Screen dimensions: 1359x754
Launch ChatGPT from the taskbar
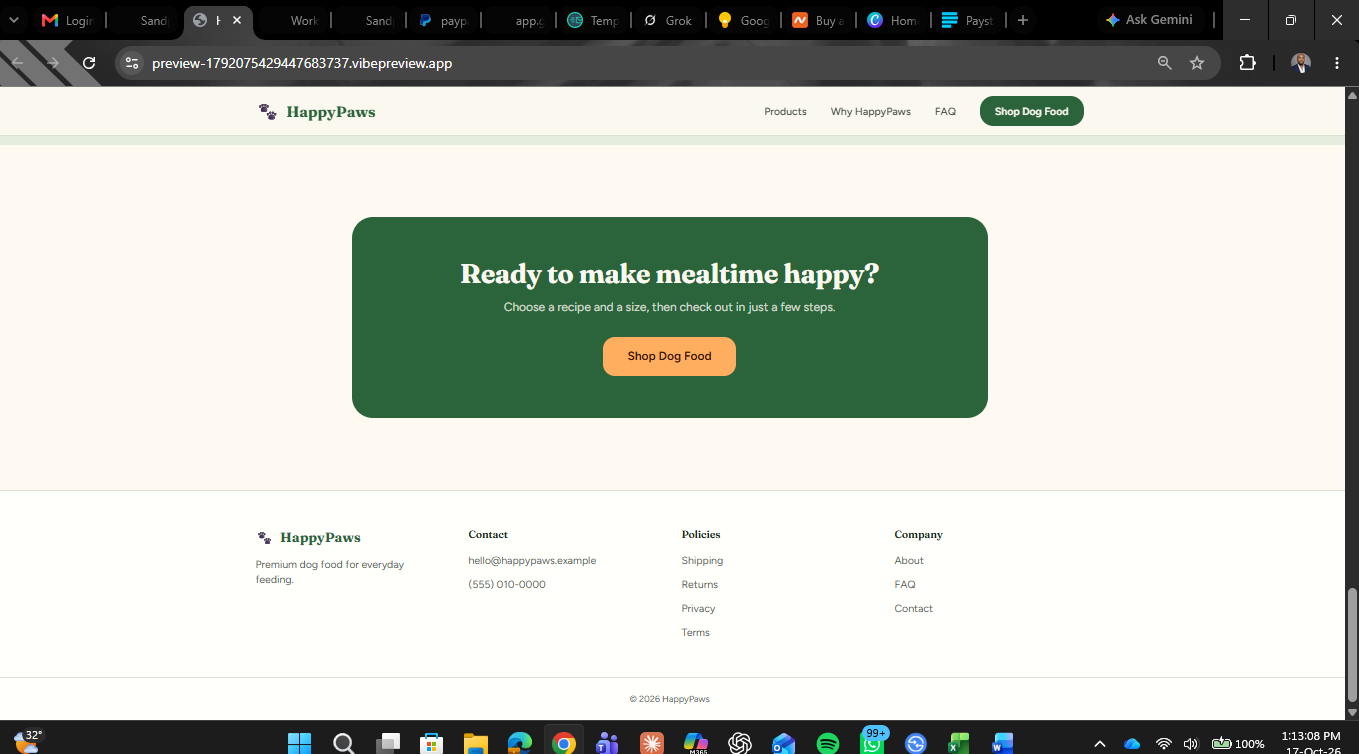(x=740, y=743)
